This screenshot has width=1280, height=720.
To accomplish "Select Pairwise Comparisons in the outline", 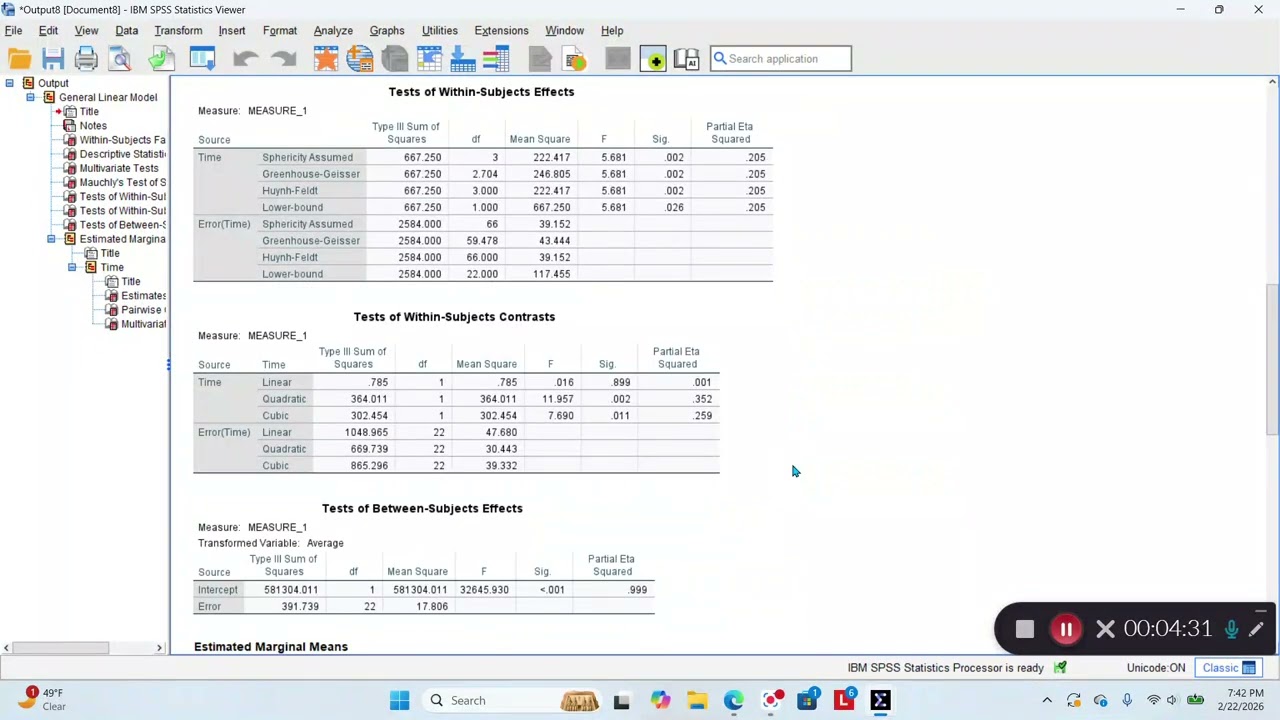I will click(143, 310).
